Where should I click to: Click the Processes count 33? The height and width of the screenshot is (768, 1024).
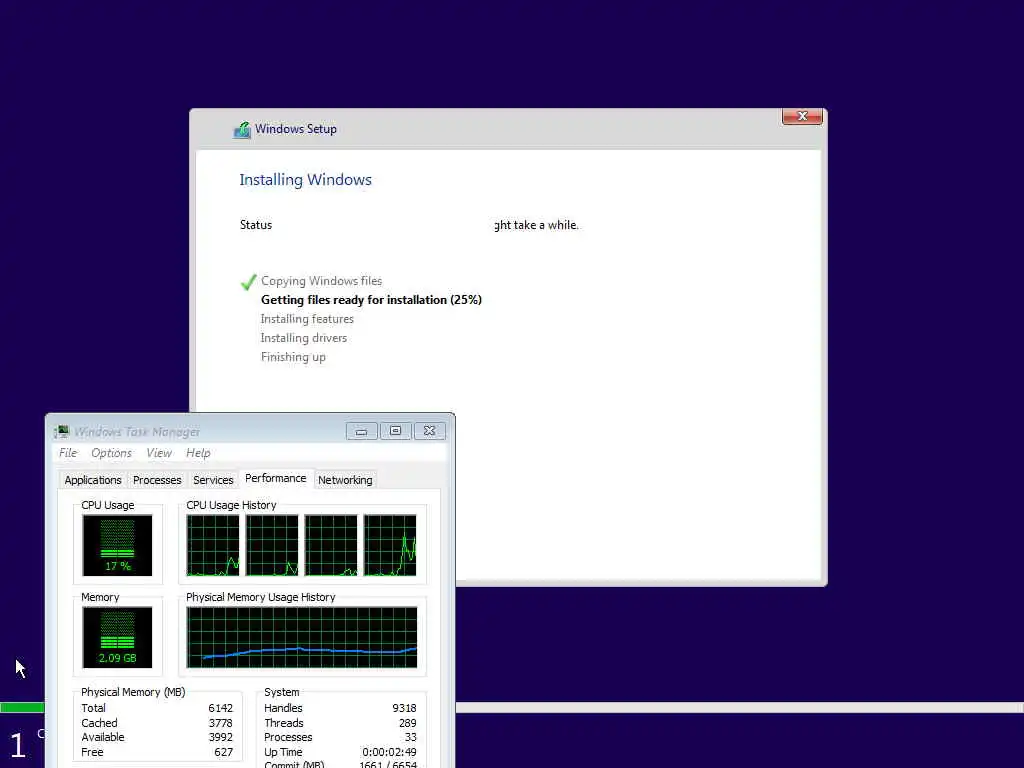click(x=411, y=737)
